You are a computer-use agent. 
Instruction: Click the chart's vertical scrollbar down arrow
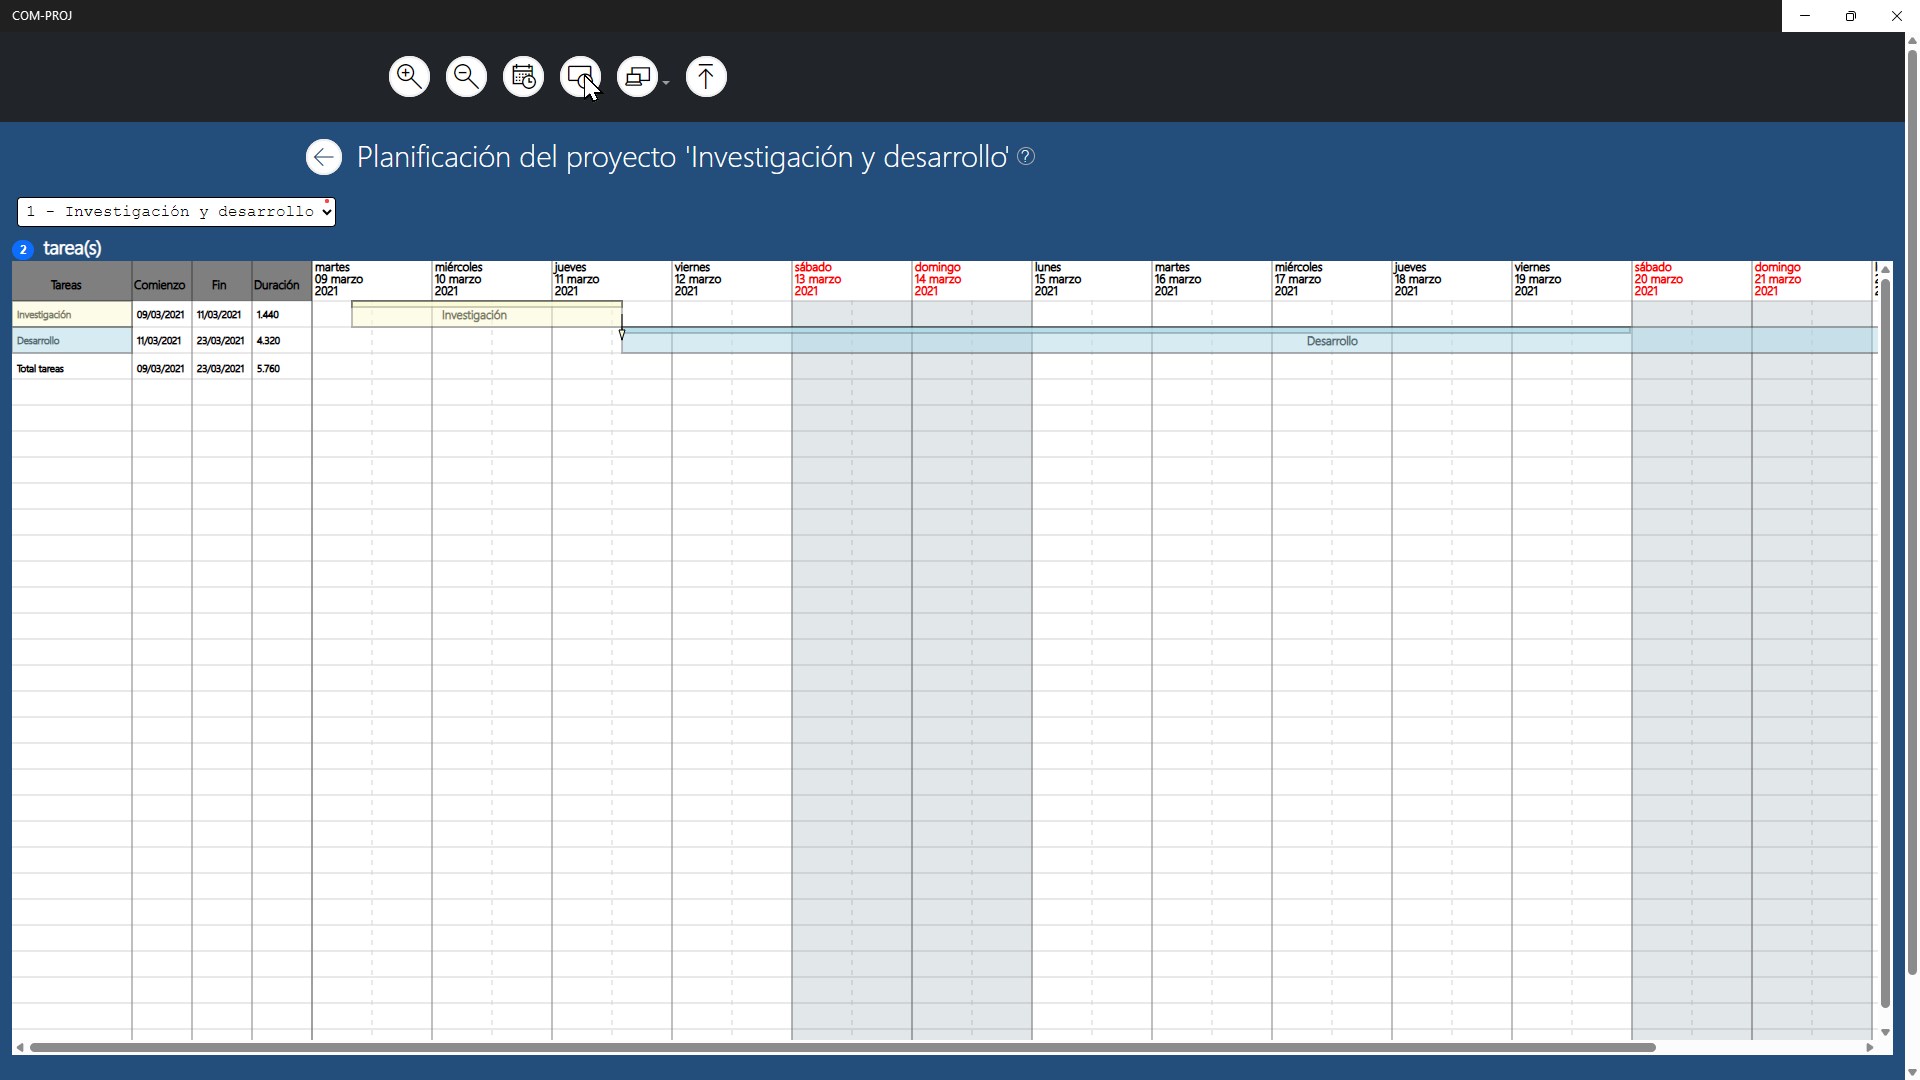tap(1885, 1032)
